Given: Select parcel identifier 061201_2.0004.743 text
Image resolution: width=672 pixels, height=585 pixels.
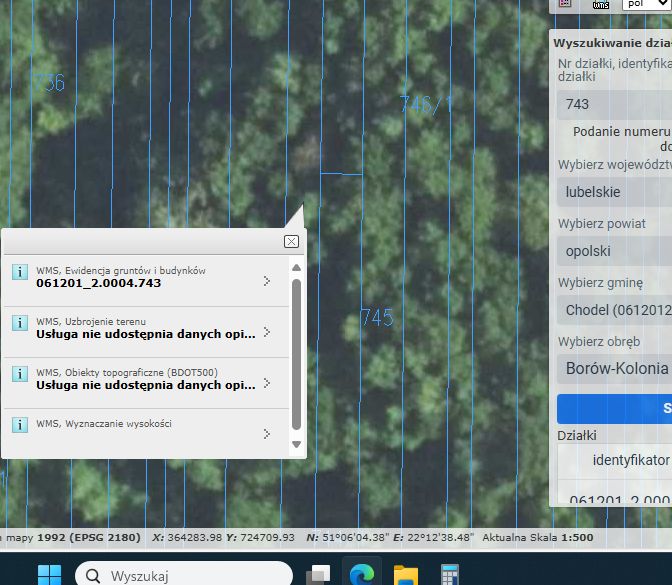Looking at the screenshot, I should 99,283.
